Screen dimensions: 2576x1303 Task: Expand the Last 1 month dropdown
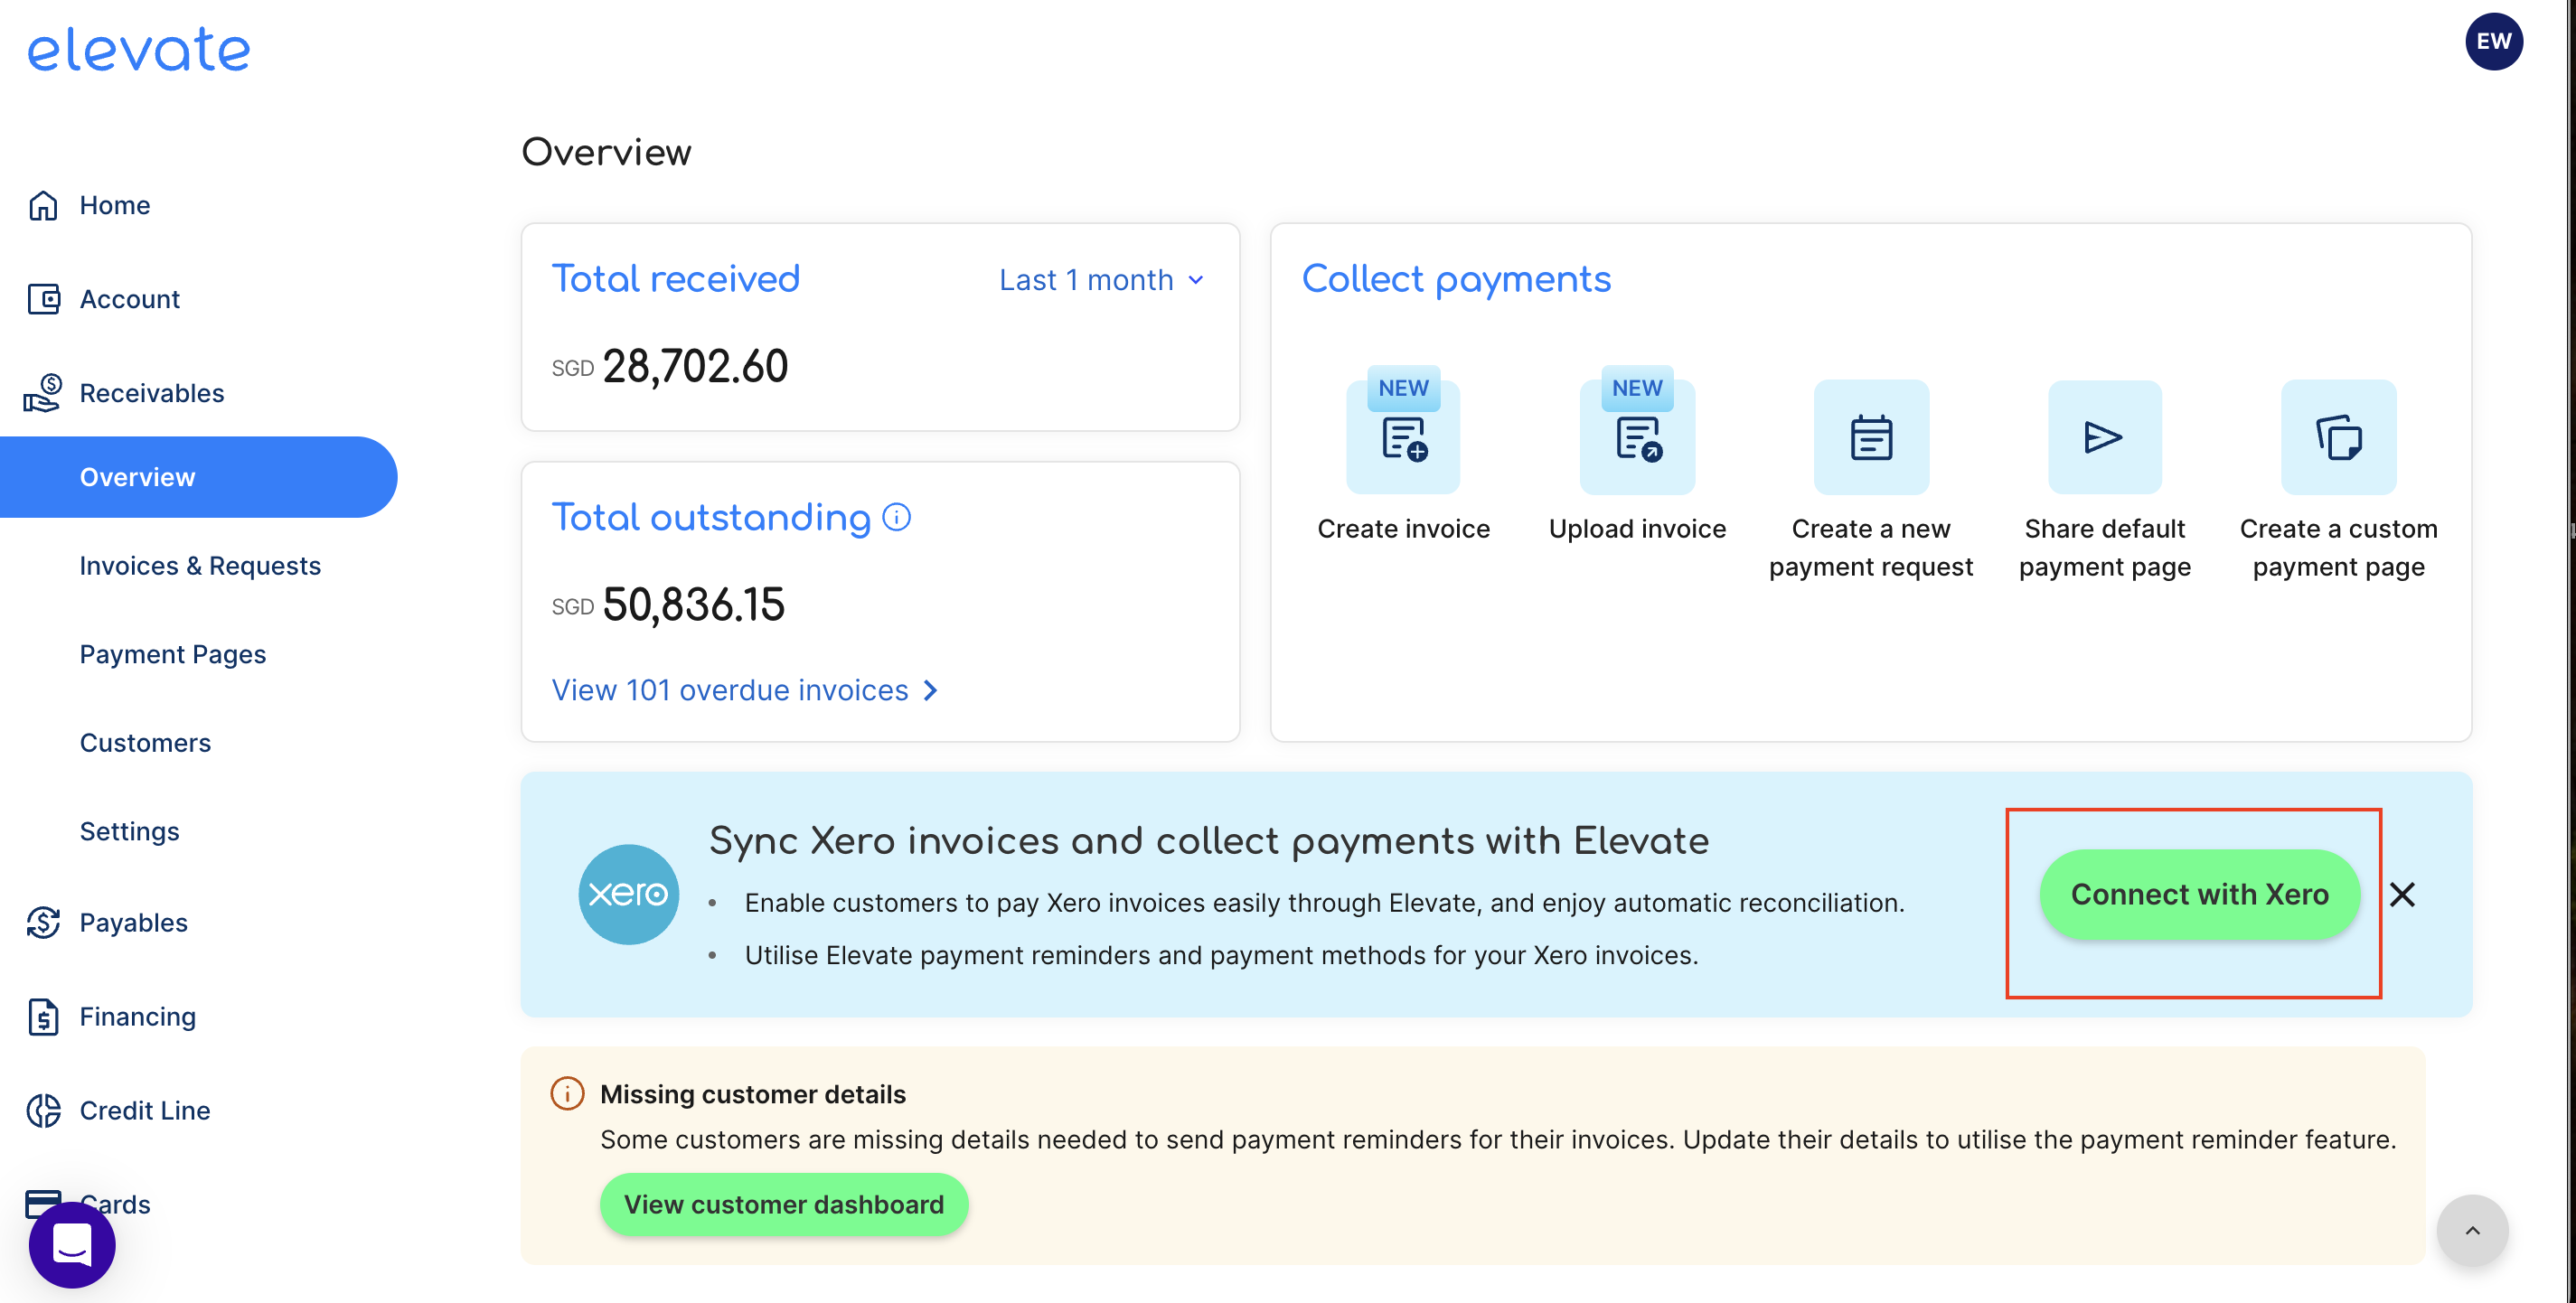[1101, 280]
